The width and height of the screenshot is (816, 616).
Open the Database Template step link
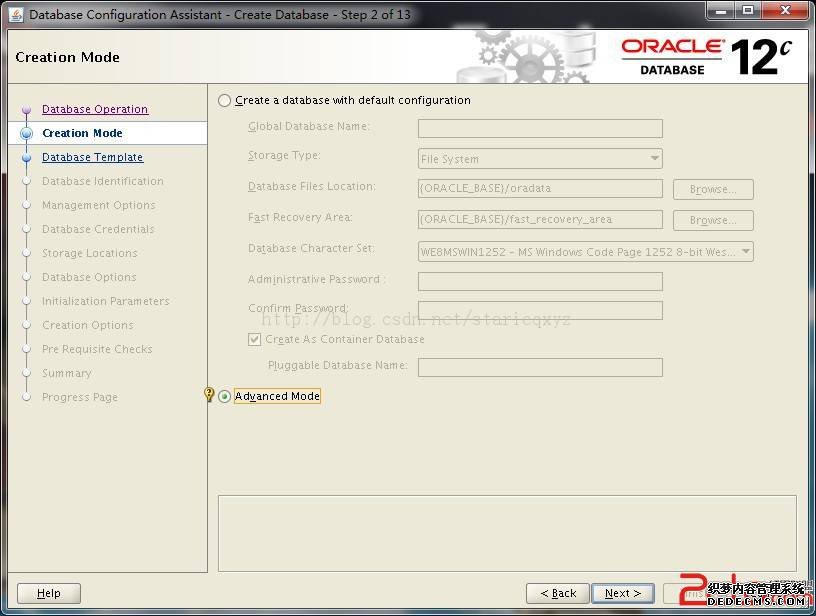pyautogui.click(x=92, y=157)
